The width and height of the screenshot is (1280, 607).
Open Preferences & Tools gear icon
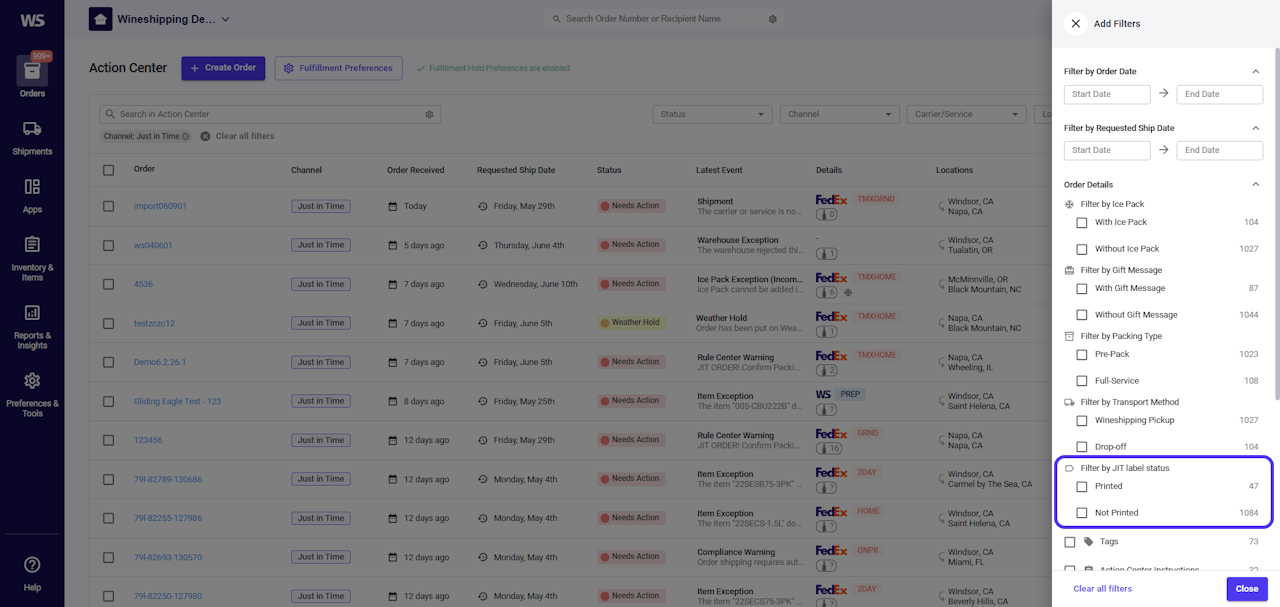pyautogui.click(x=32, y=393)
